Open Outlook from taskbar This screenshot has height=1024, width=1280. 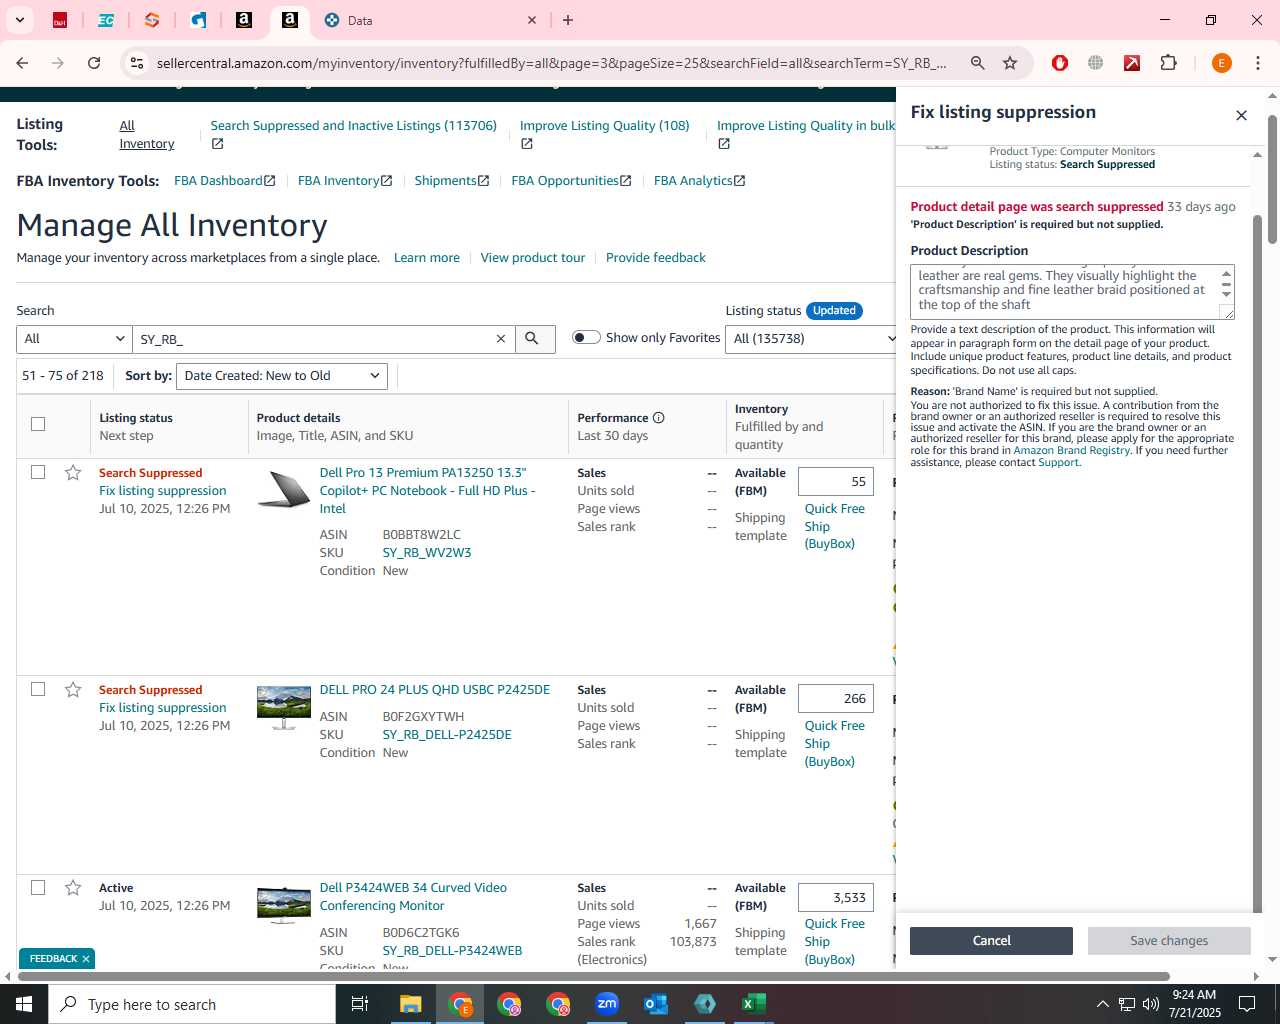[x=656, y=1004]
